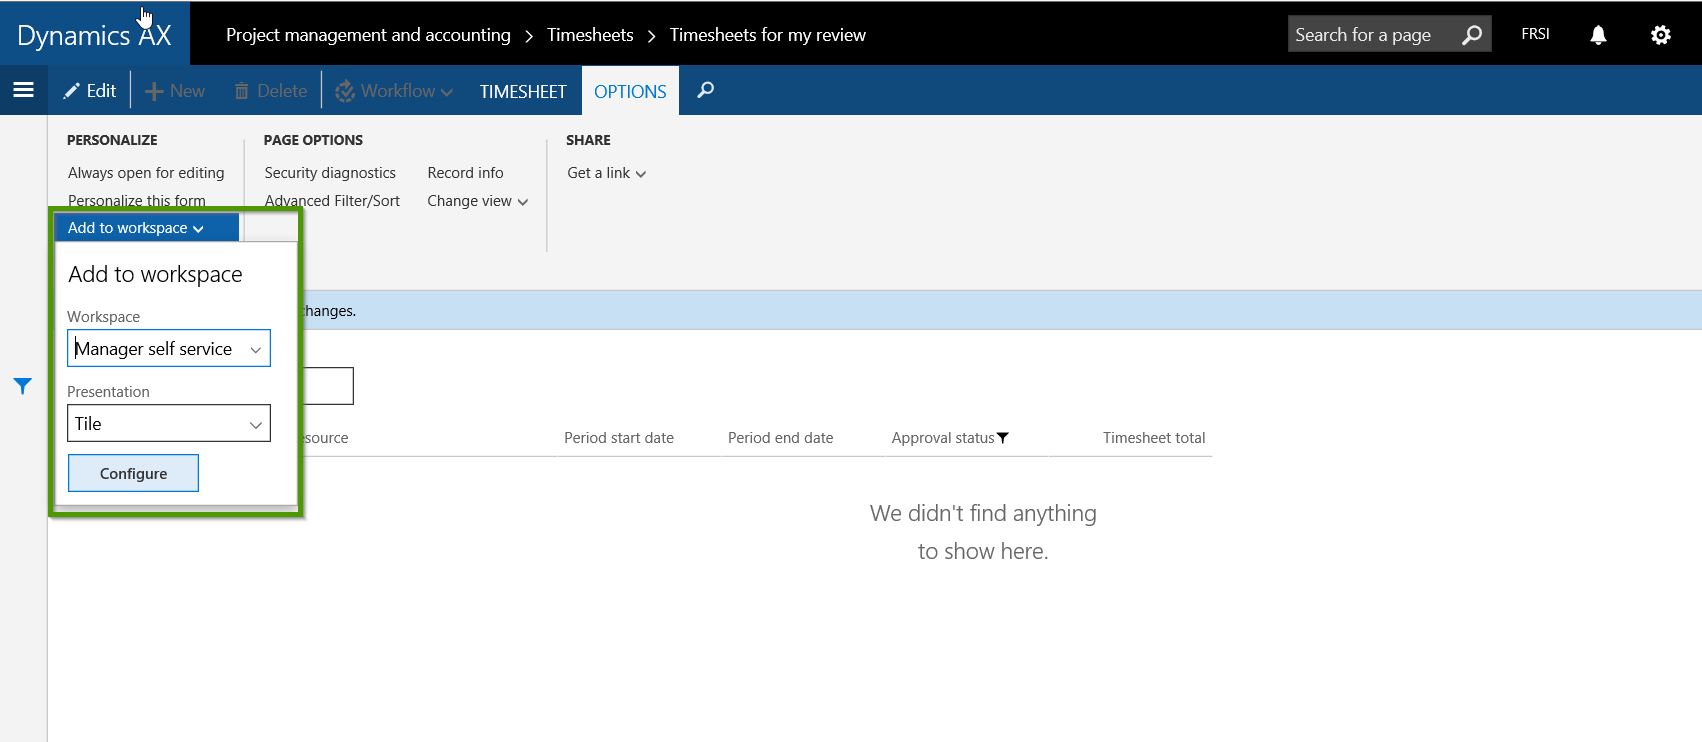1702x742 pixels.
Task: Expand the Workspace dropdown
Action: point(255,349)
